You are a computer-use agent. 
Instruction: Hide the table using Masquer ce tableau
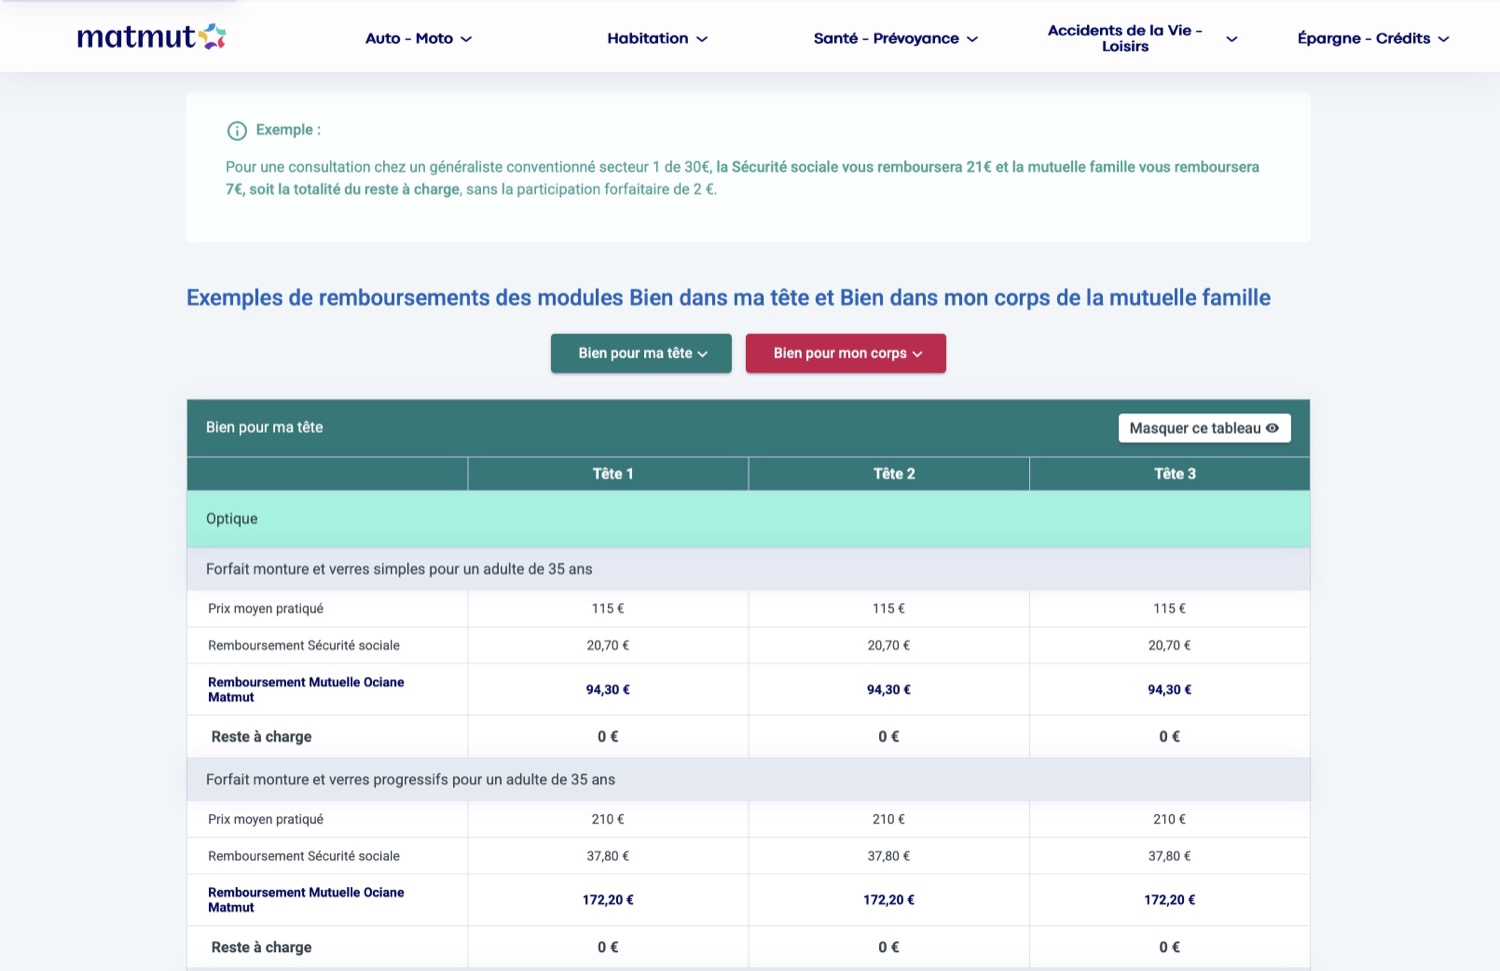(1204, 428)
